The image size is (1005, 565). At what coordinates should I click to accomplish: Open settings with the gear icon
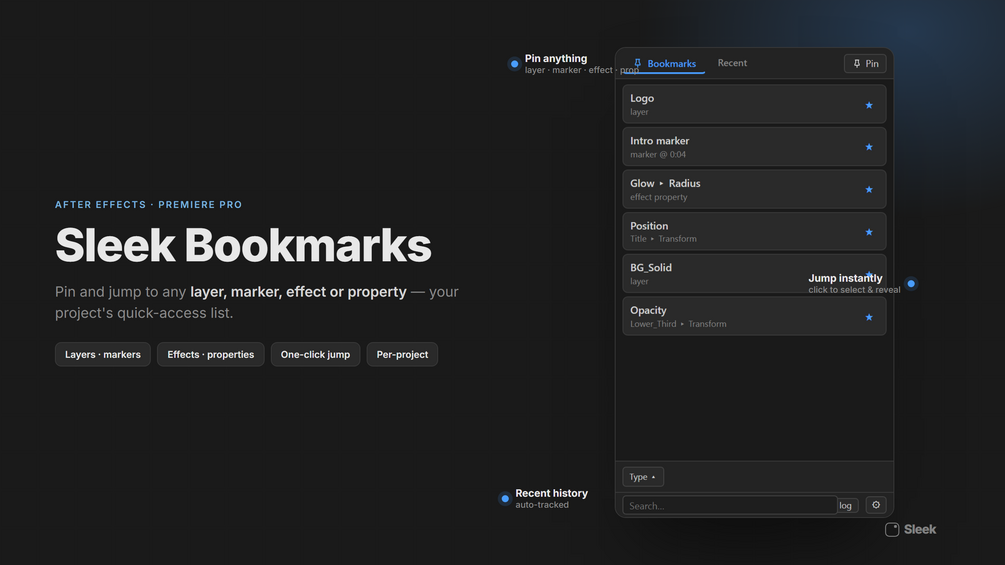pos(876,505)
